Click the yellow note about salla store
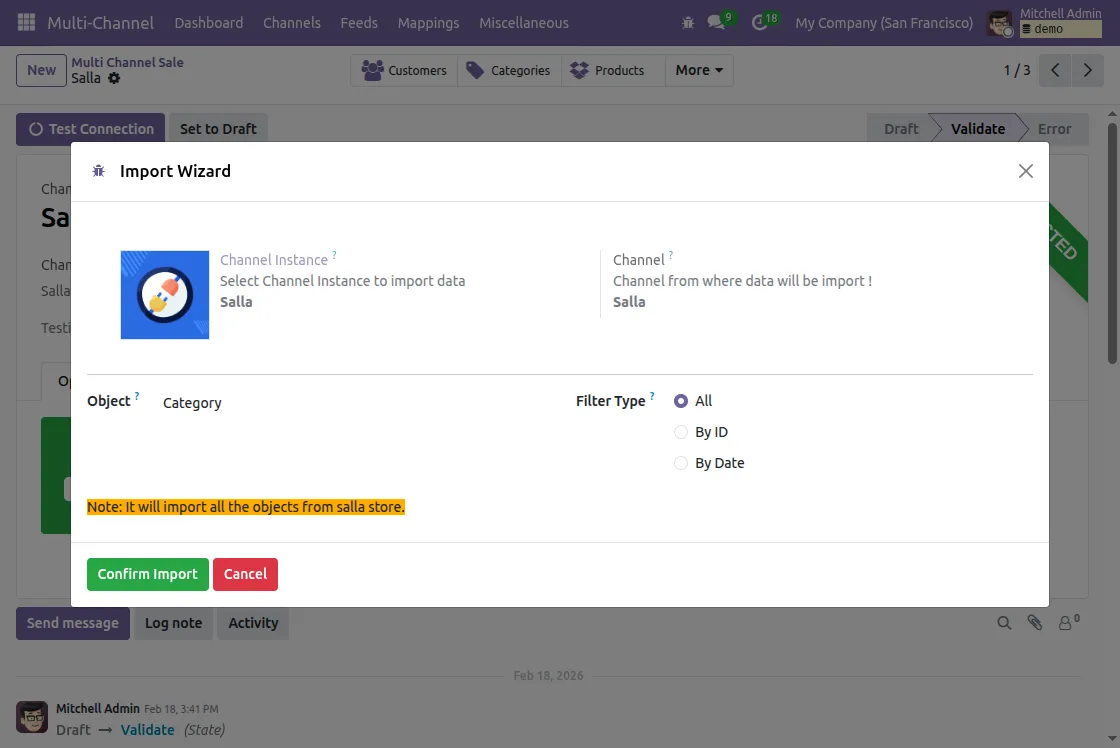The width and height of the screenshot is (1120, 748). pos(246,507)
